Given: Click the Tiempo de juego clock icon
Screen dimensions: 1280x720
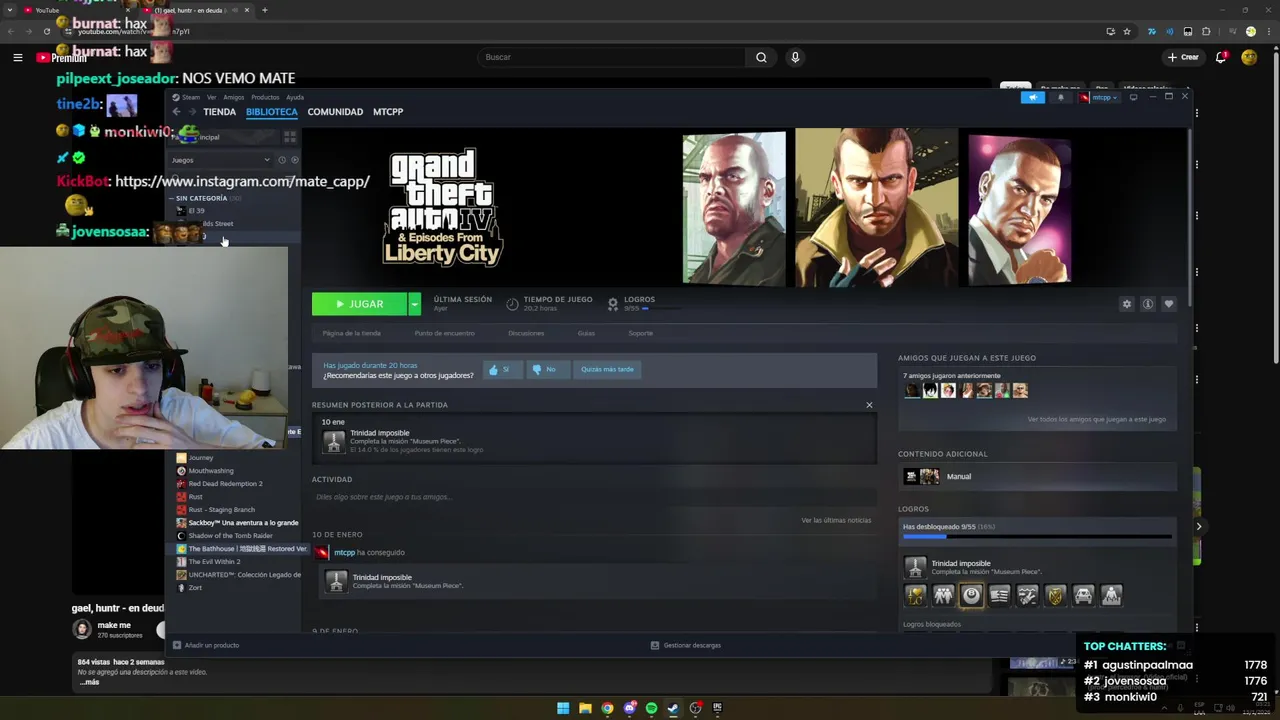Looking at the screenshot, I should click(x=512, y=304).
